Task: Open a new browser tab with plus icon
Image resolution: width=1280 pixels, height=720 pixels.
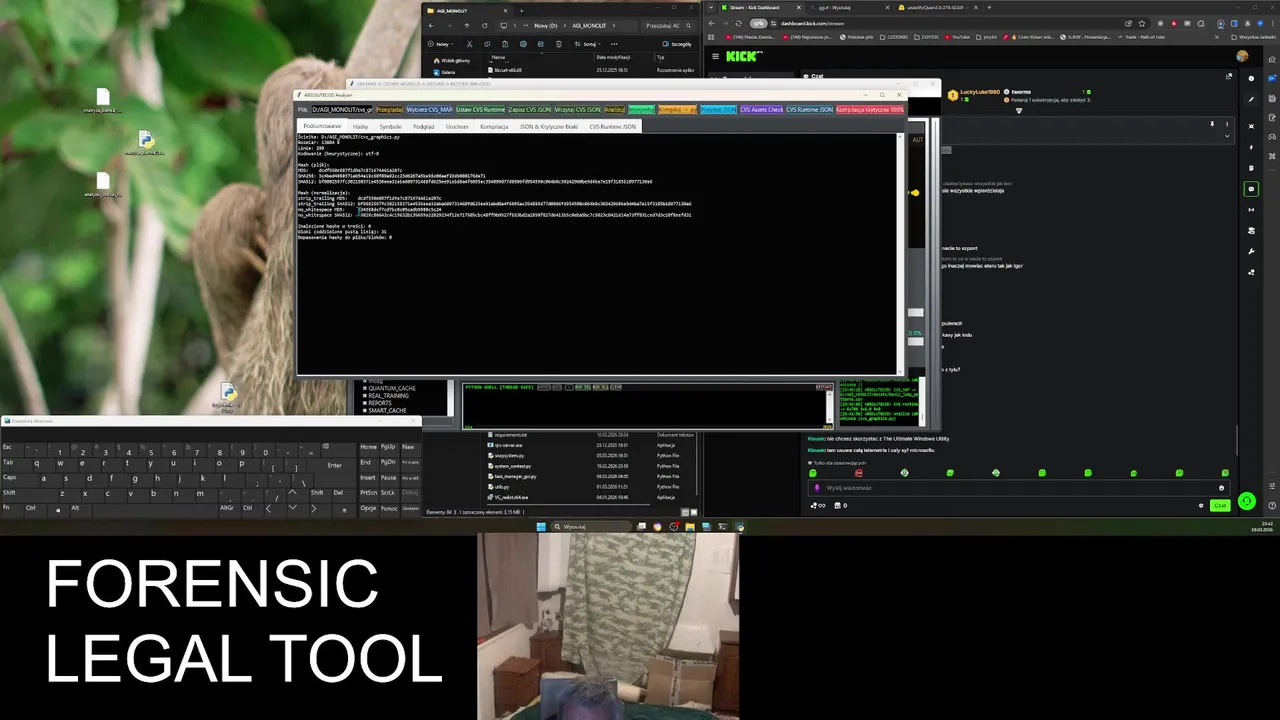Action: coord(990,7)
